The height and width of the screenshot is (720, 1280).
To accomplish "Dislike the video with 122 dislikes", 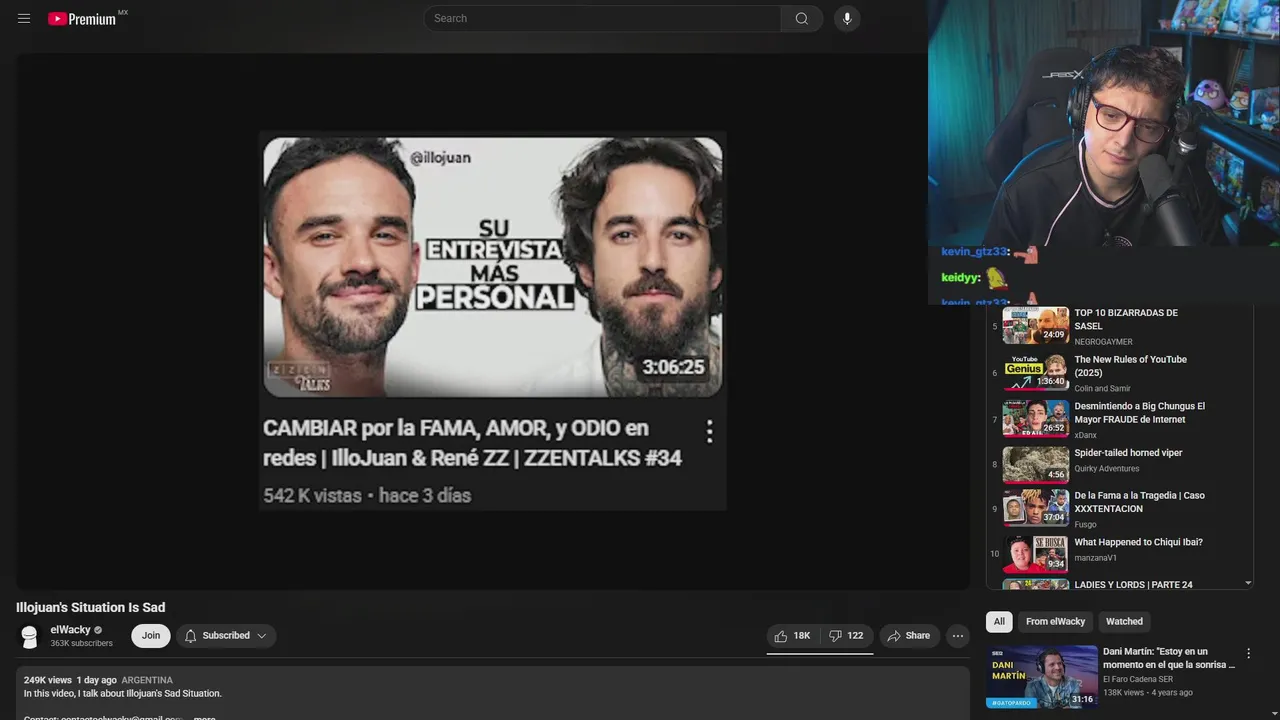I will 846,636.
